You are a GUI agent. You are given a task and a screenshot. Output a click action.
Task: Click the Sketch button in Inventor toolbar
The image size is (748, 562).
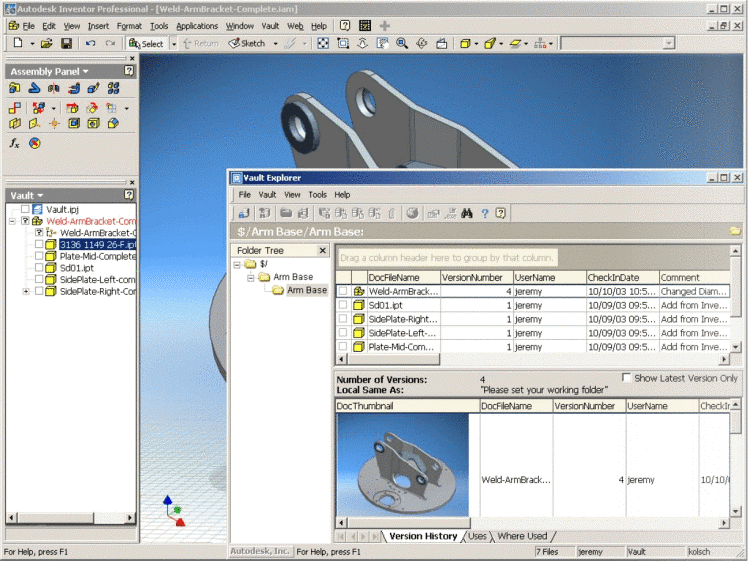[248, 43]
